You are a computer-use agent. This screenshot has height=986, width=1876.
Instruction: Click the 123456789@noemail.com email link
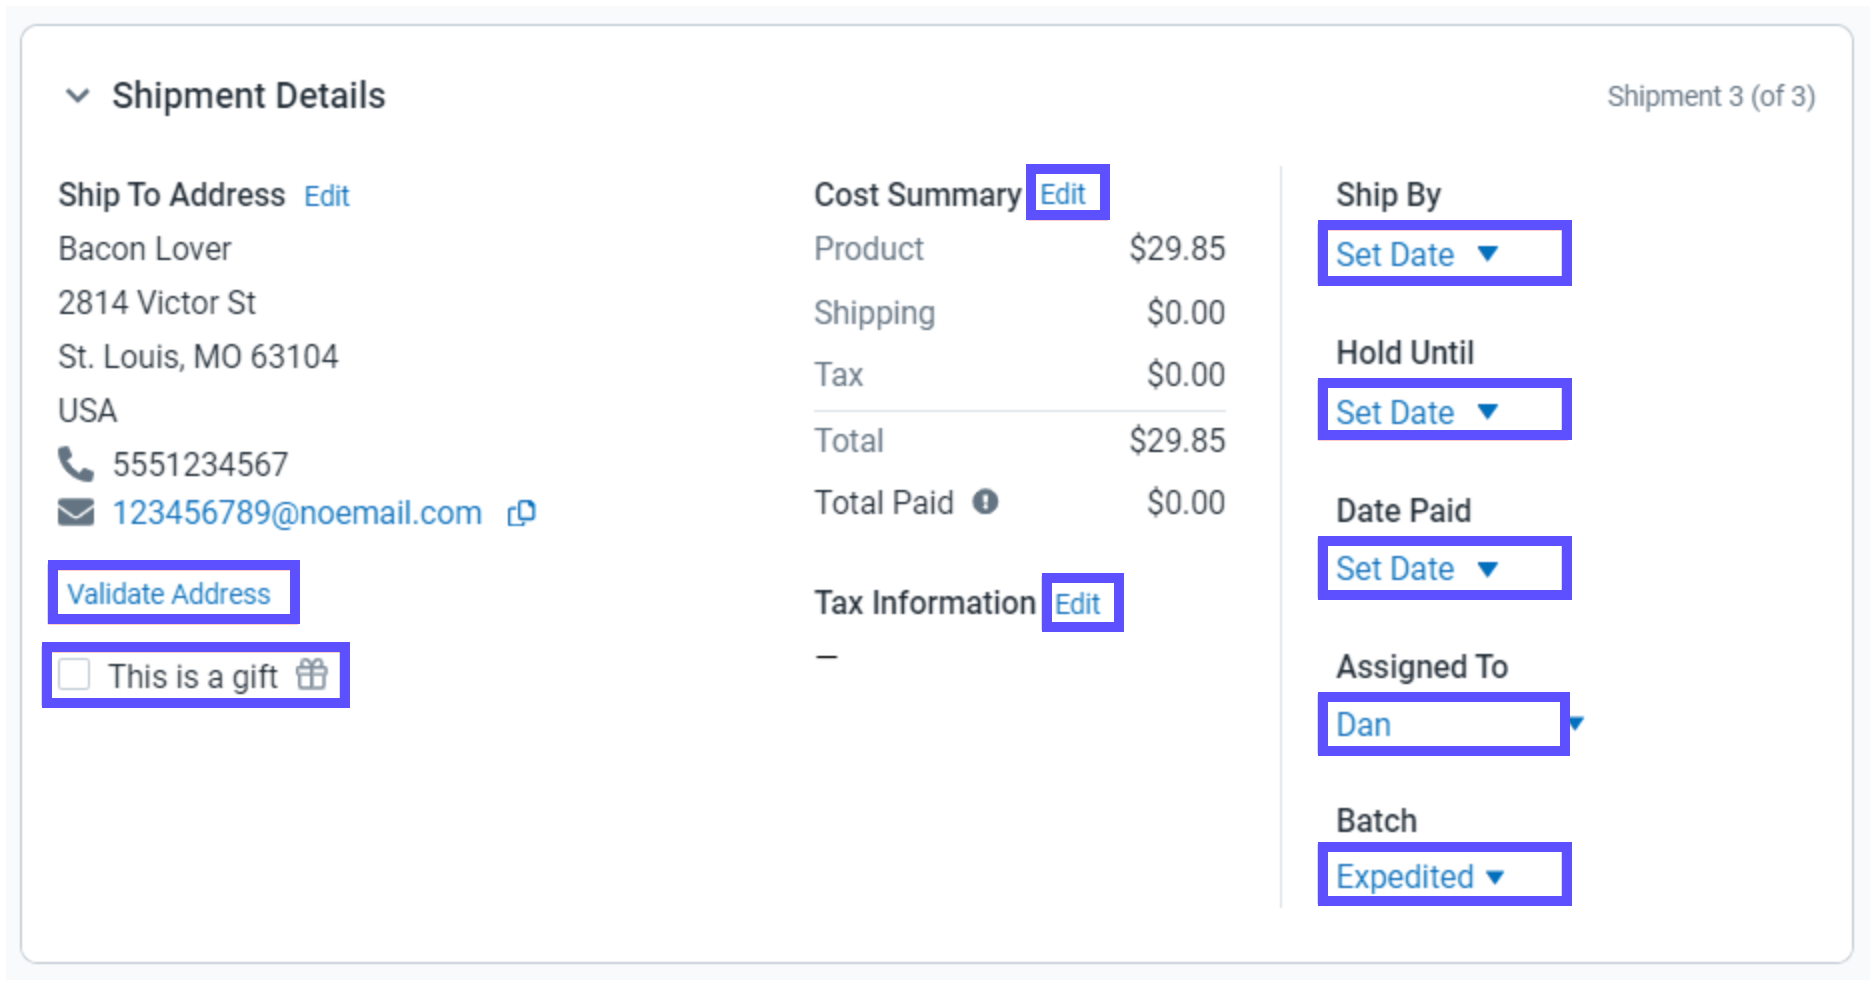coord(297,513)
